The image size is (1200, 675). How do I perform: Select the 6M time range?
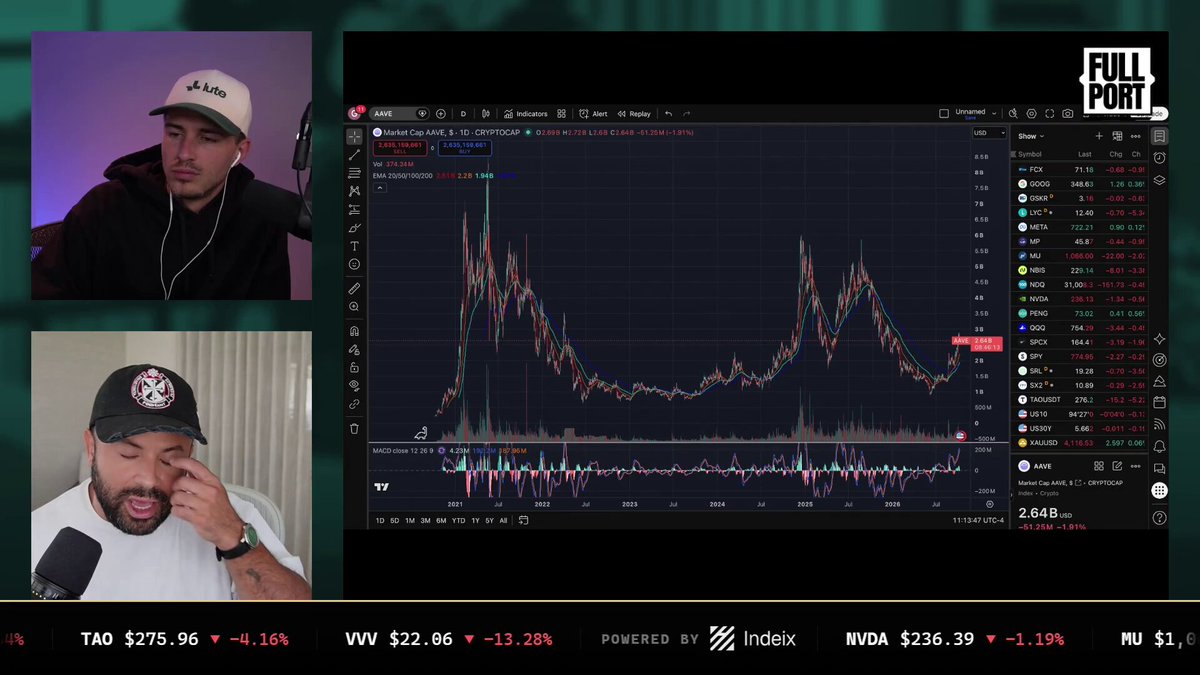tap(441, 521)
